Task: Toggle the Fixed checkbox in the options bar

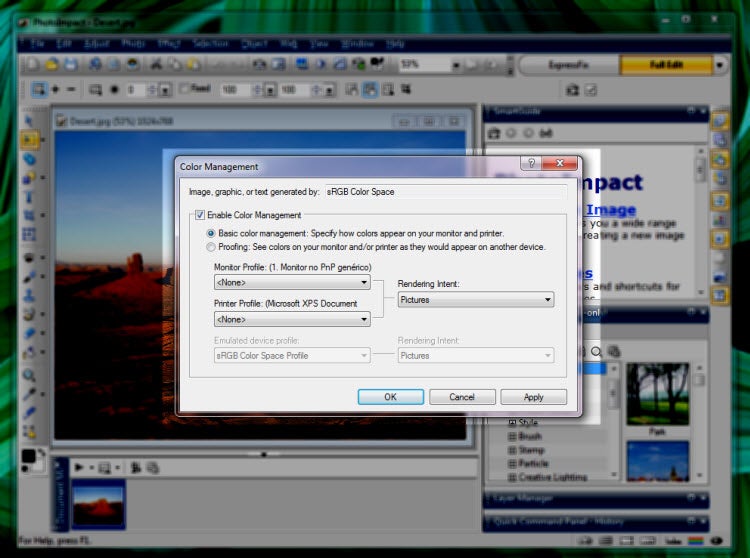Action: (184, 88)
